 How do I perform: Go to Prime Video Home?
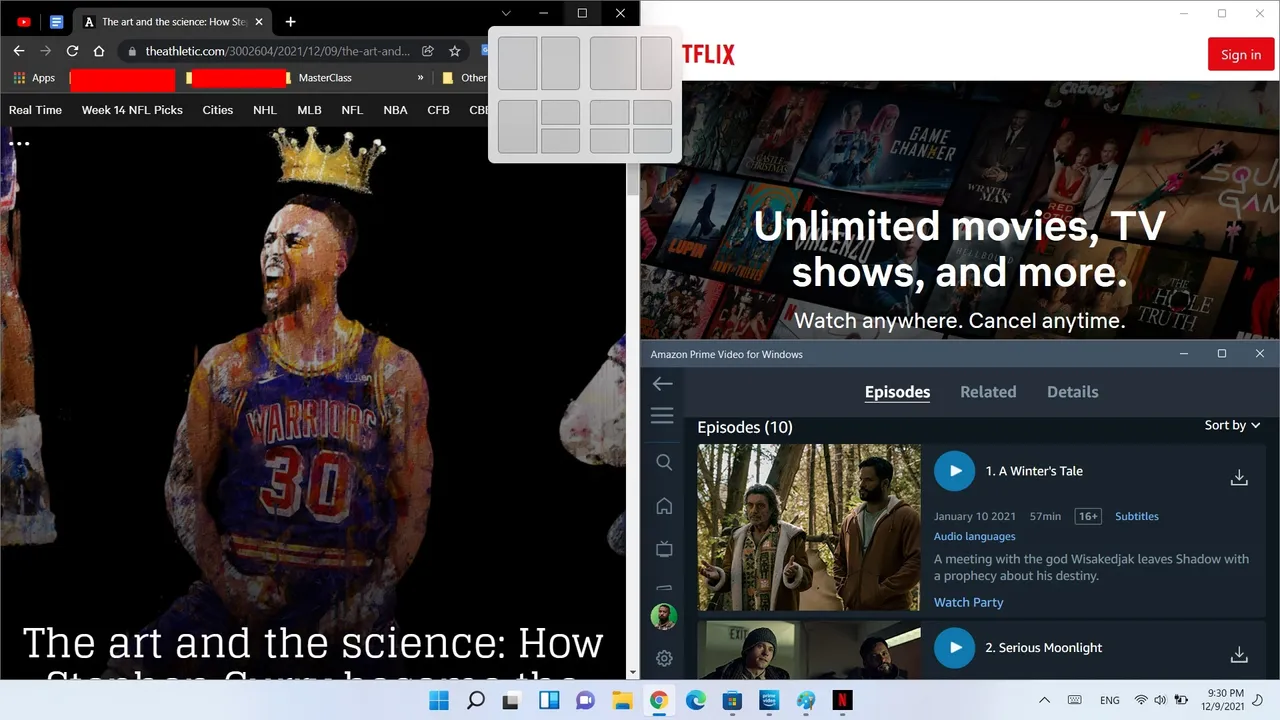[x=664, y=506]
